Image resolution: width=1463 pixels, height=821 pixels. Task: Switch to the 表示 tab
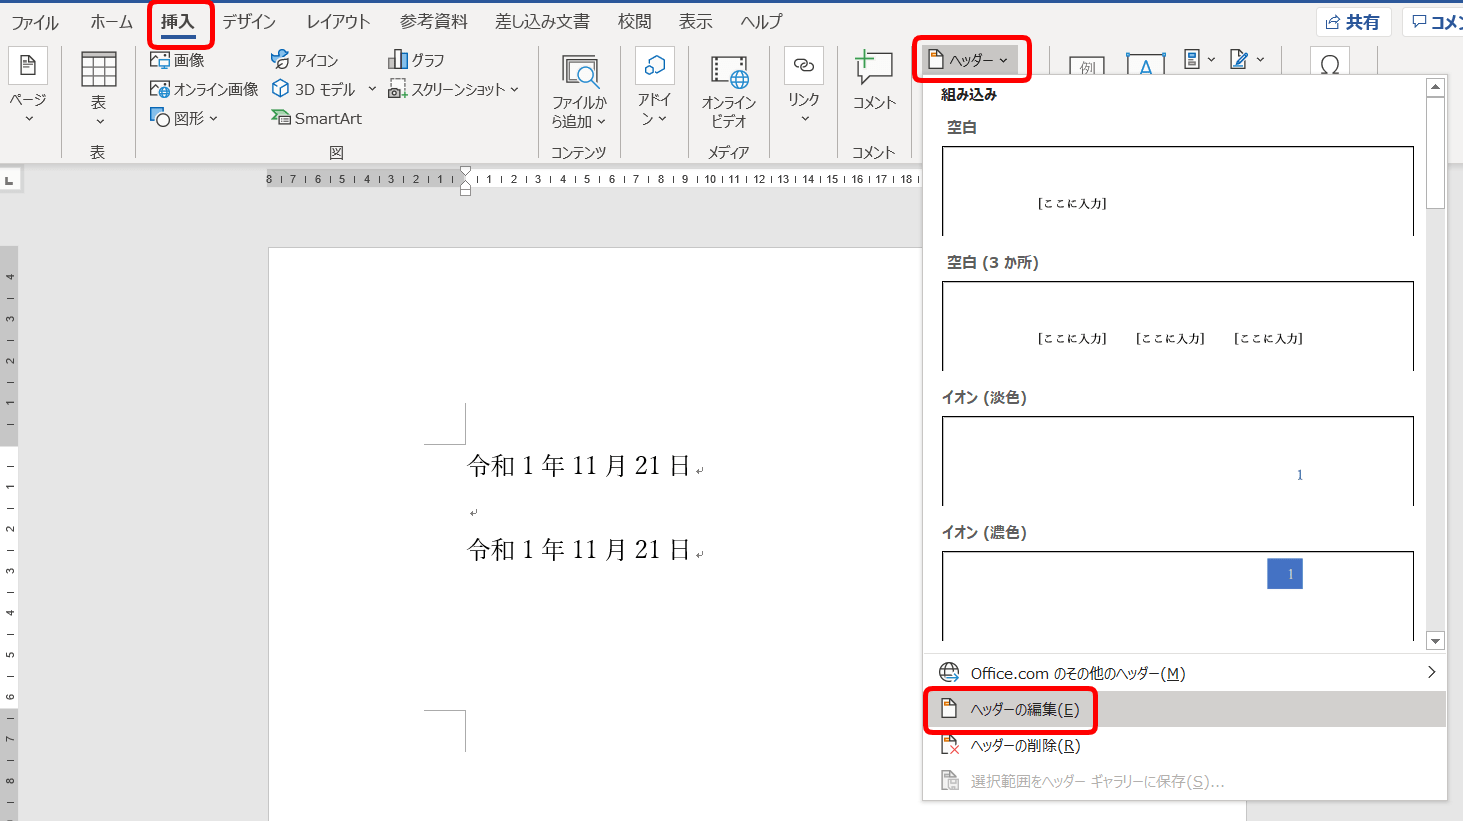(x=696, y=22)
